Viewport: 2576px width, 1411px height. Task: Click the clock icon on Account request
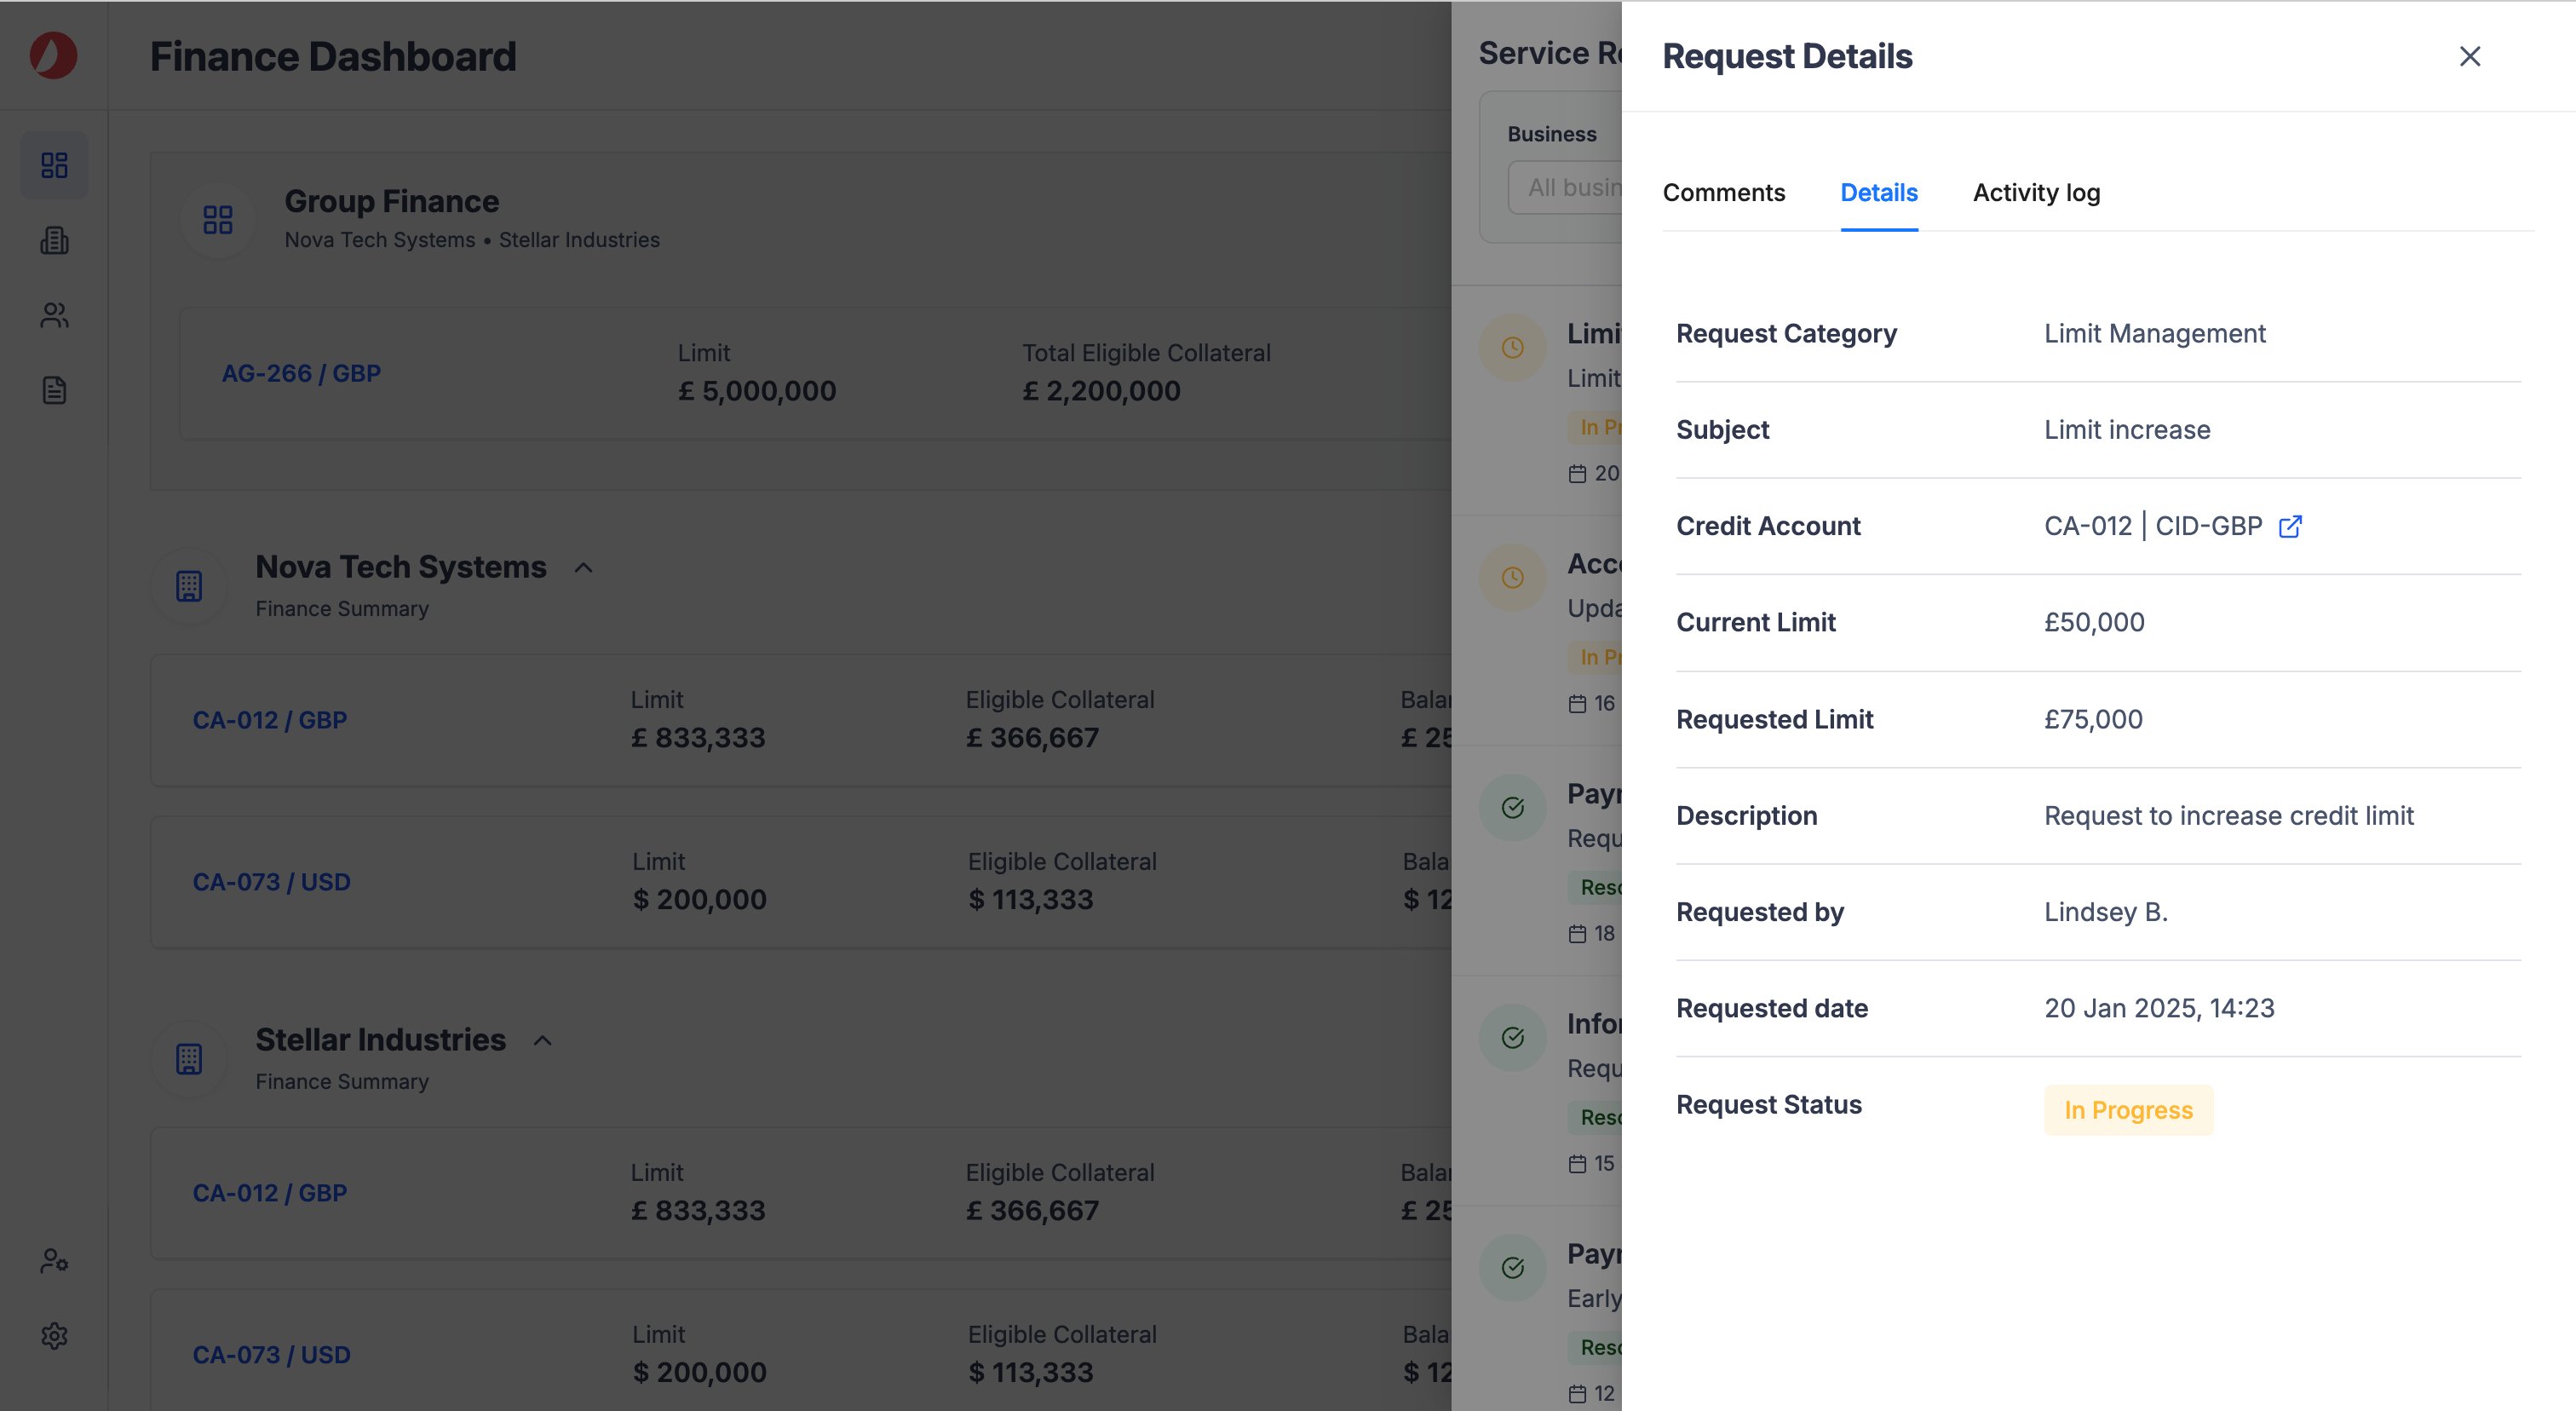coord(1512,578)
